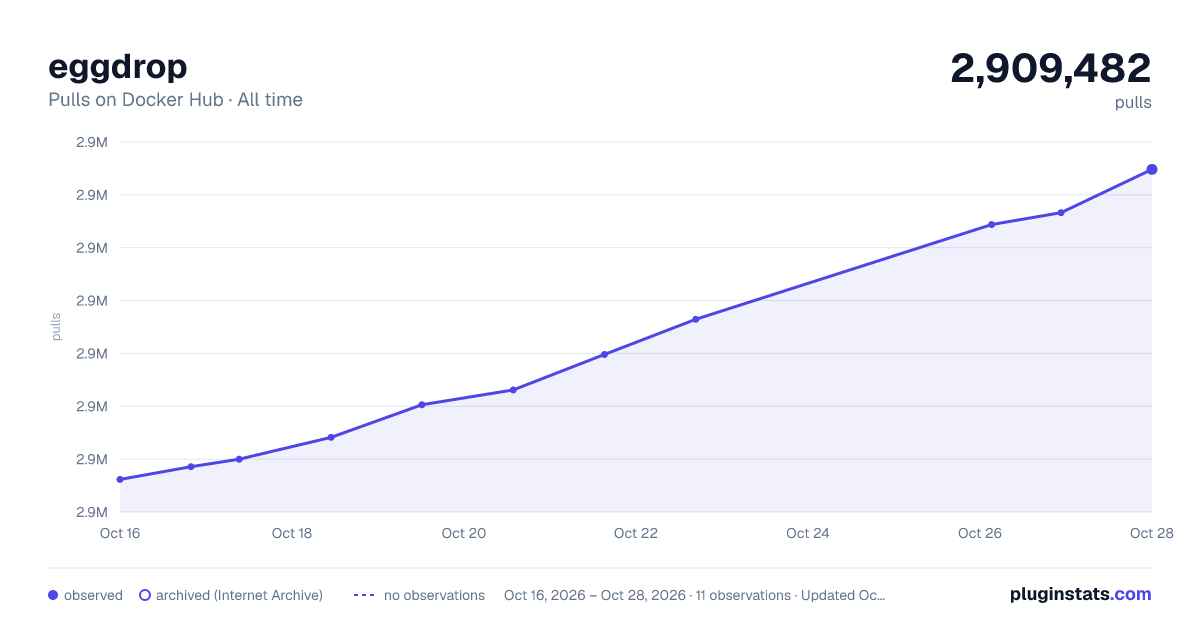This screenshot has width=1200, height=630.
Task: Click the eggdrop chart title
Action: [x=118, y=67]
